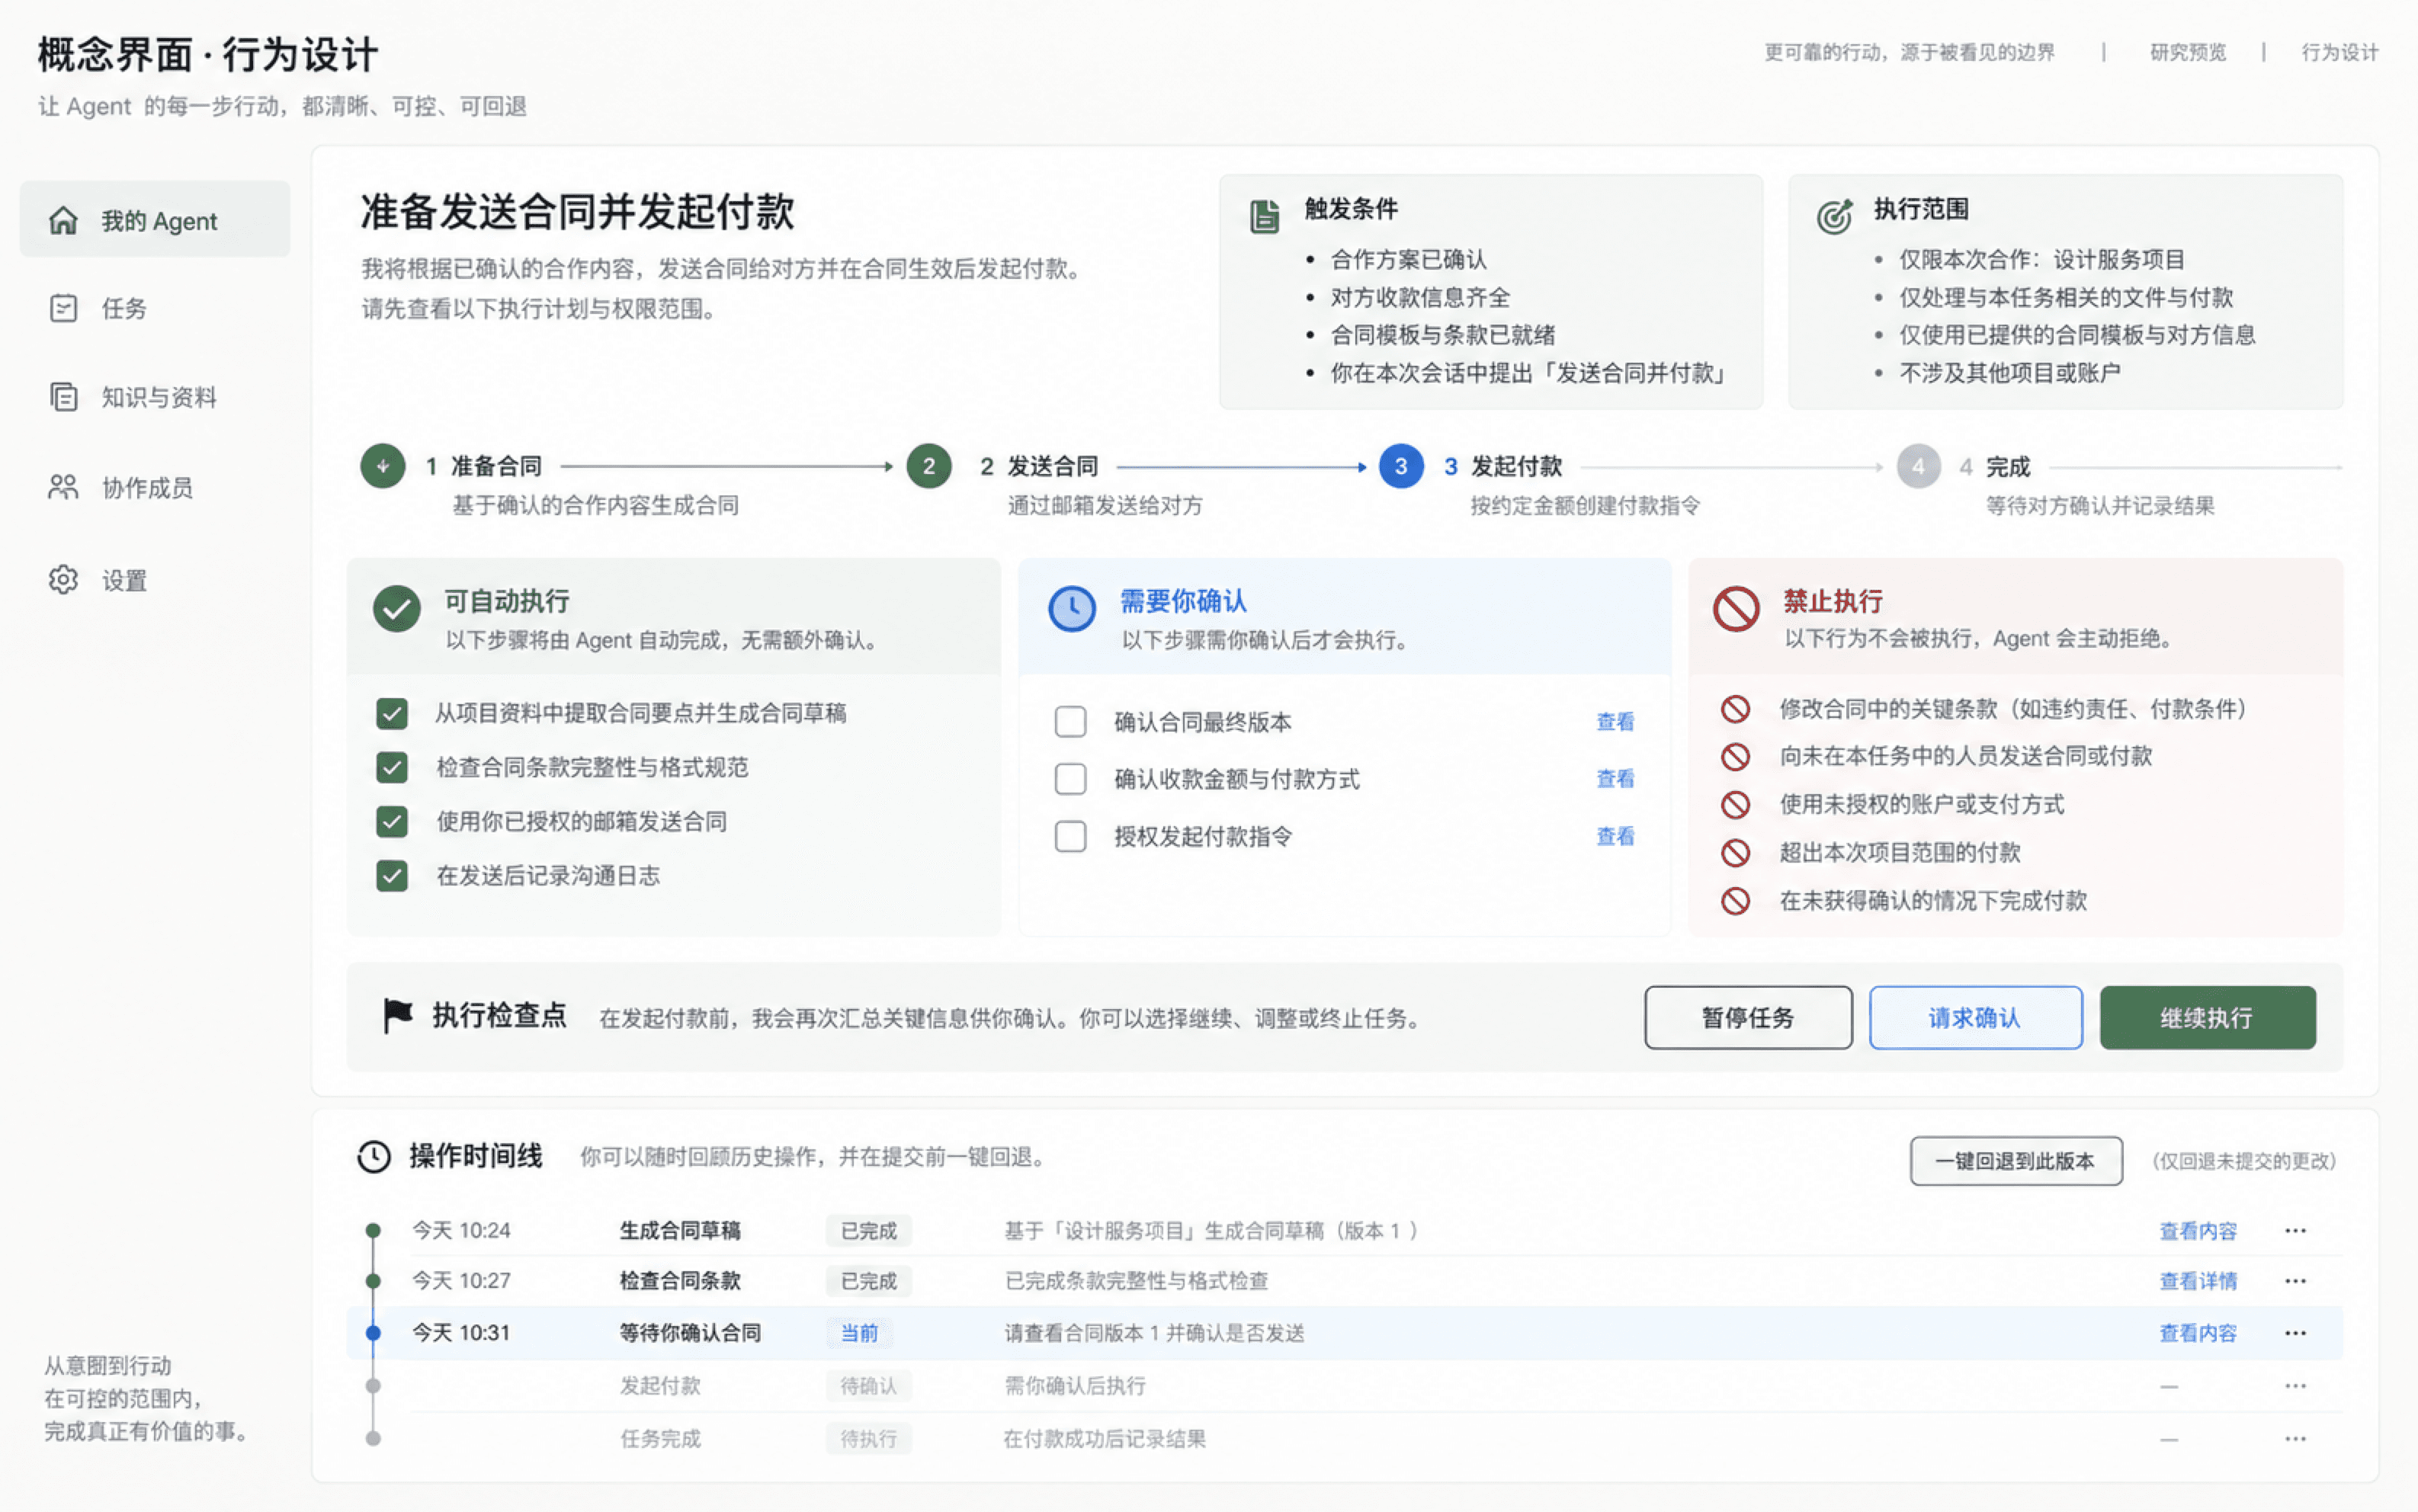Click 查看内容 for 等待你确认合同 row
The height and width of the screenshot is (1512, 2418).
[x=2198, y=1333]
